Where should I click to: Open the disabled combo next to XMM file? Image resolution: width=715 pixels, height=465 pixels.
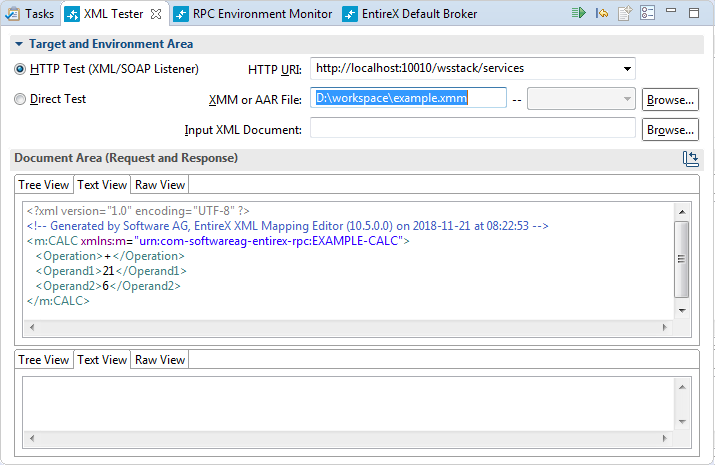[x=581, y=99]
